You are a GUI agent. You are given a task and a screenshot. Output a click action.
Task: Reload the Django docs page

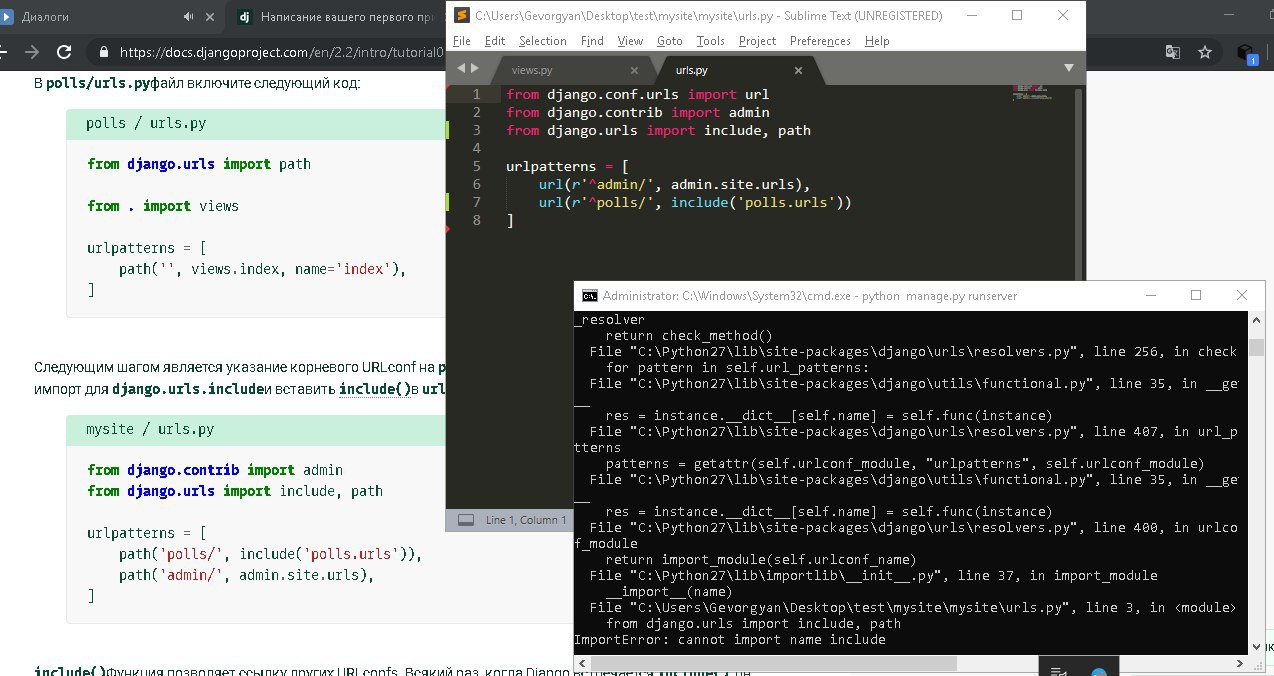pyautogui.click(x=64, y=52)
